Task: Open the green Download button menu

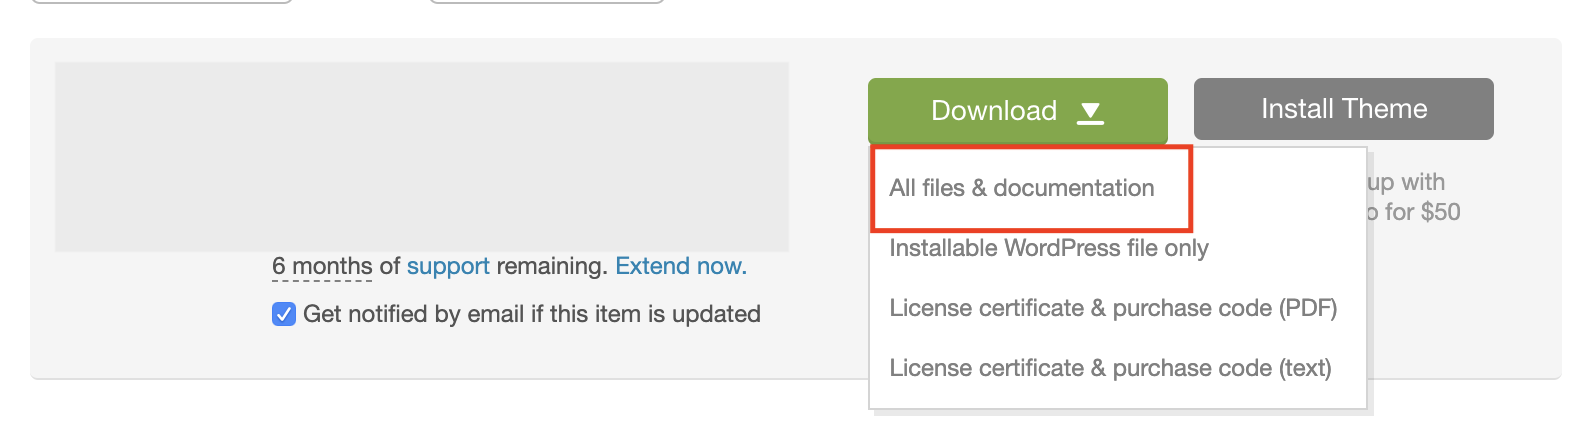Action: coord(1017,110)
